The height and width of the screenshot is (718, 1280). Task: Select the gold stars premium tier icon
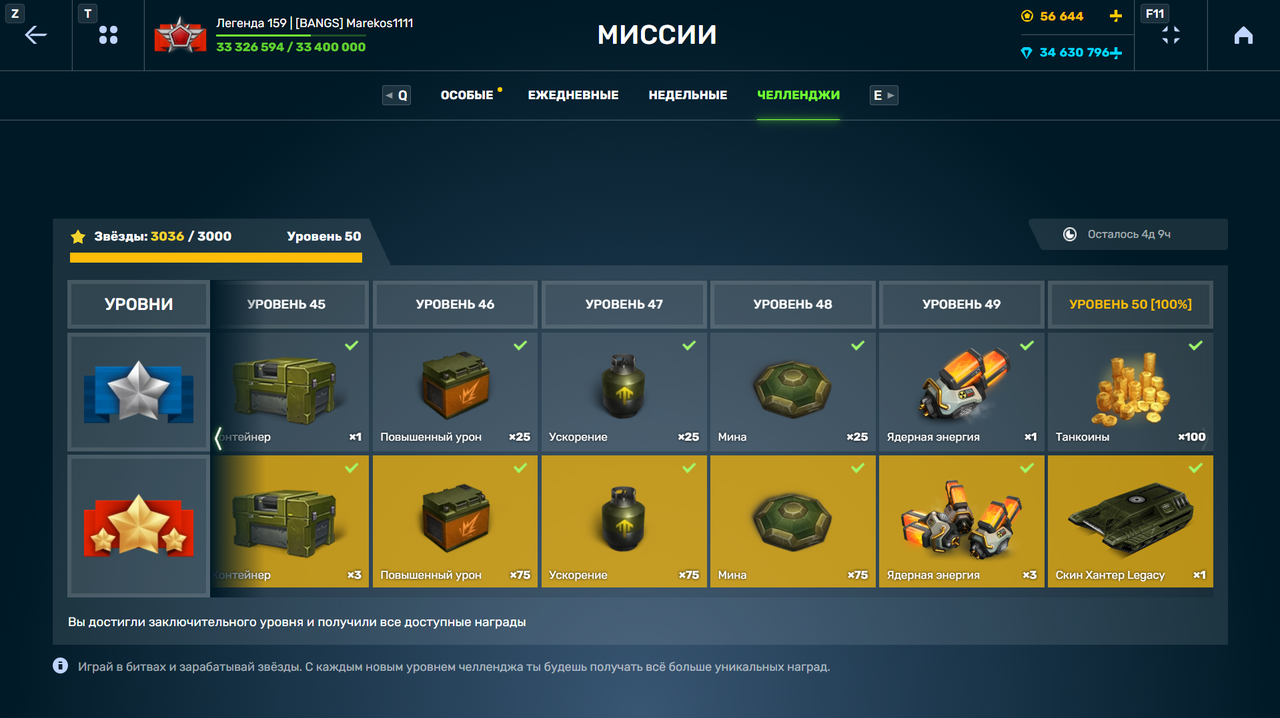tap(139, 525)
